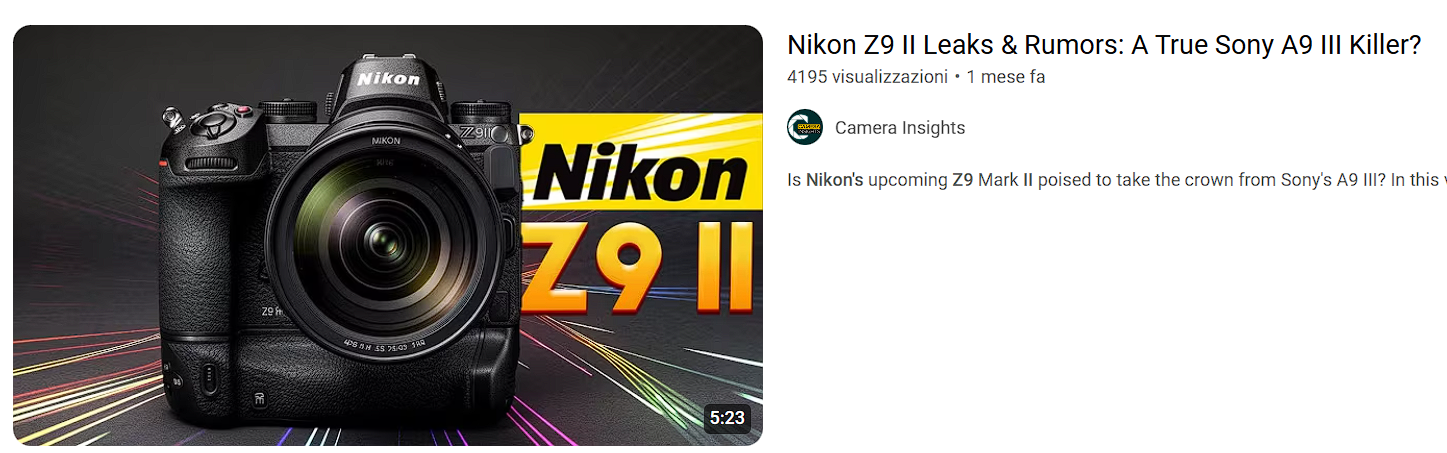
Task: Open the Nikon Z9 II Leaks & Rumors video title
Action: [x=1104, y=45]
